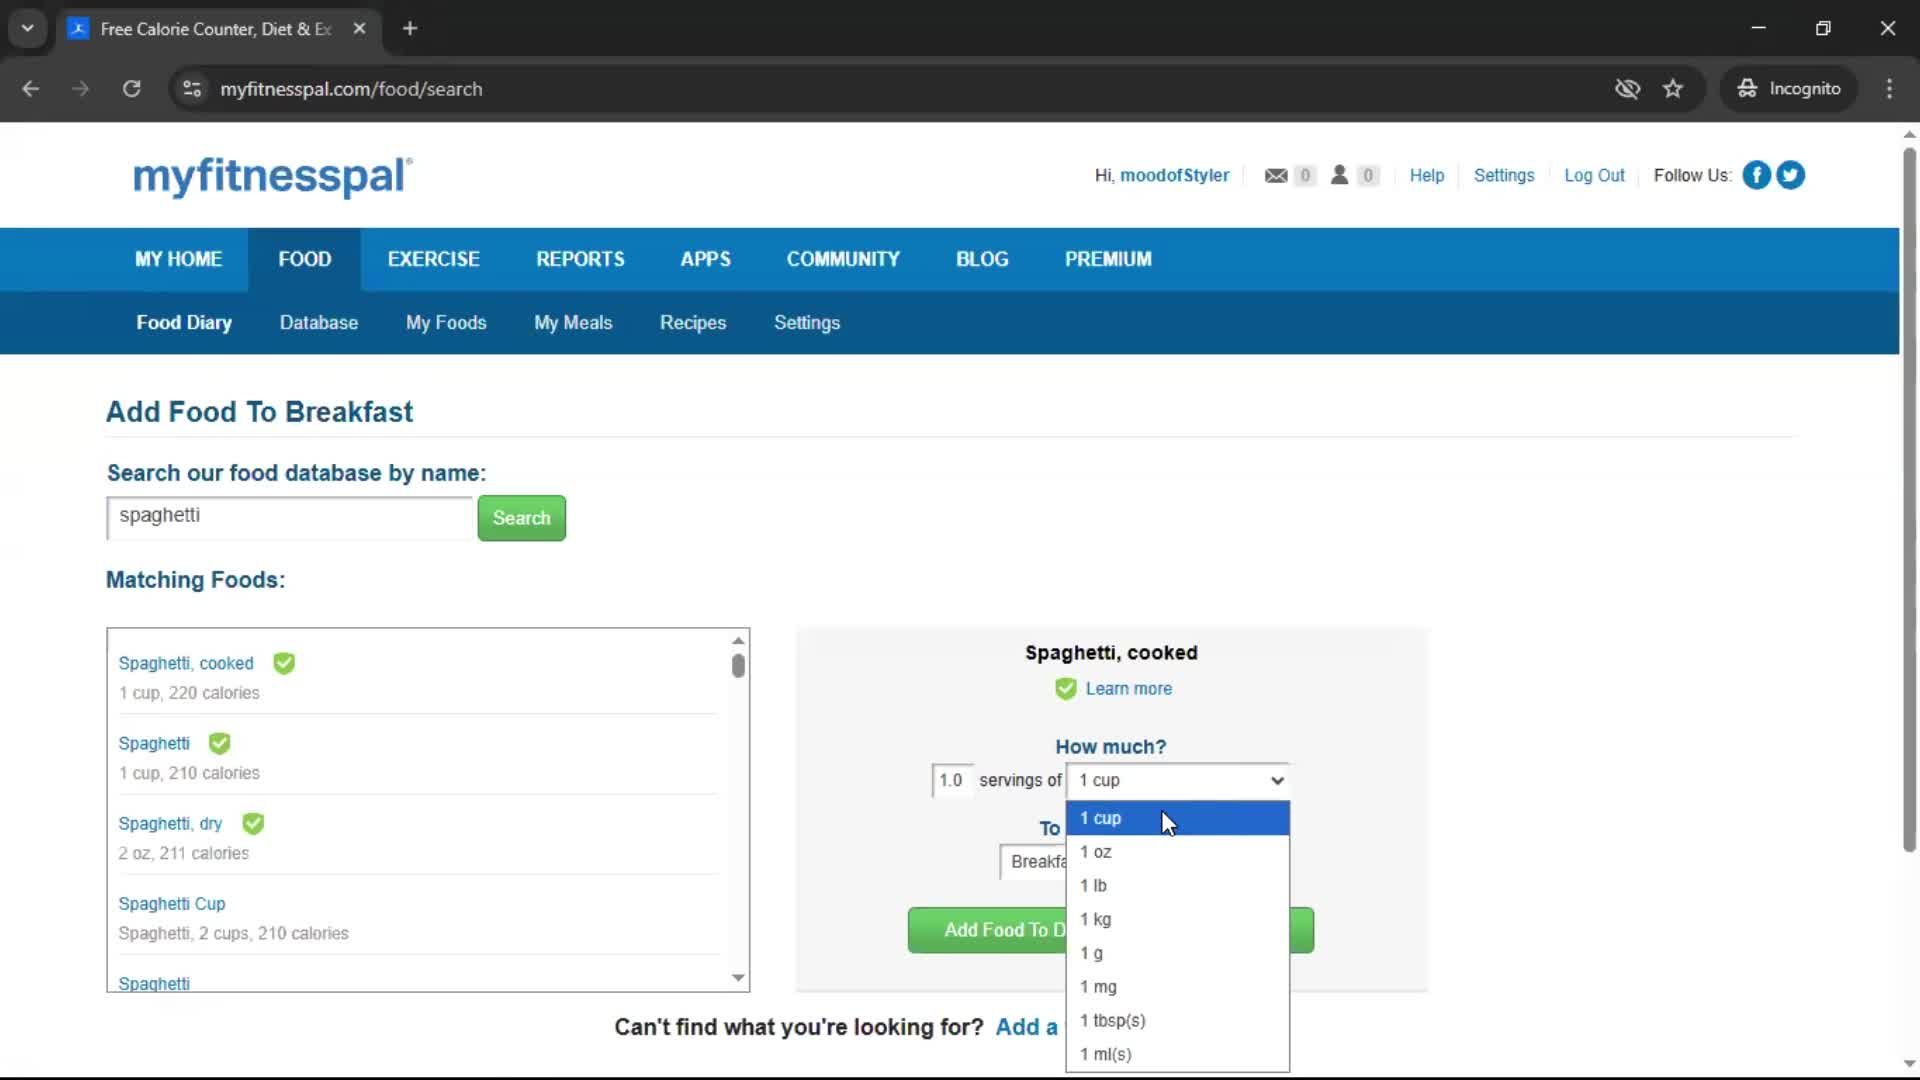Select the Spaghetti Cup result
Image resolution: width=1920 pixels, height=1080 pixels.
tap(172, 903)
